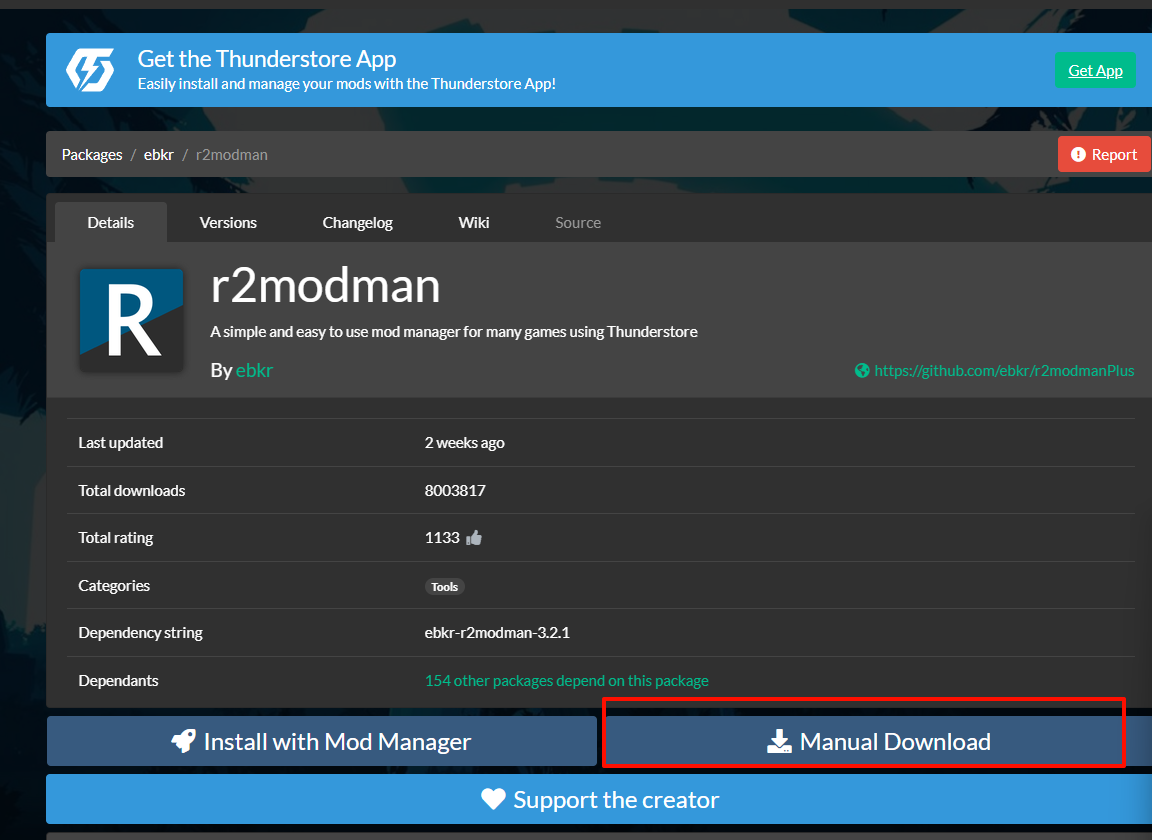1152x840 pixels.
Task: Click 'Easily install and manage your mods' text
Action: 347,84
